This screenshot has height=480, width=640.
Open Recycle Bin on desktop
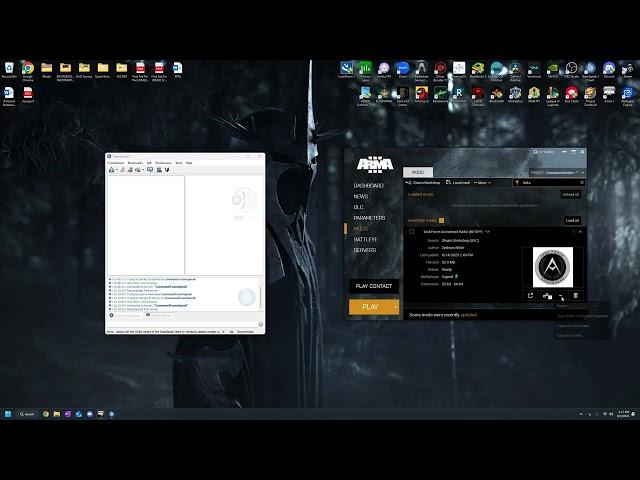pyautogui.click(x=9, y=69)
